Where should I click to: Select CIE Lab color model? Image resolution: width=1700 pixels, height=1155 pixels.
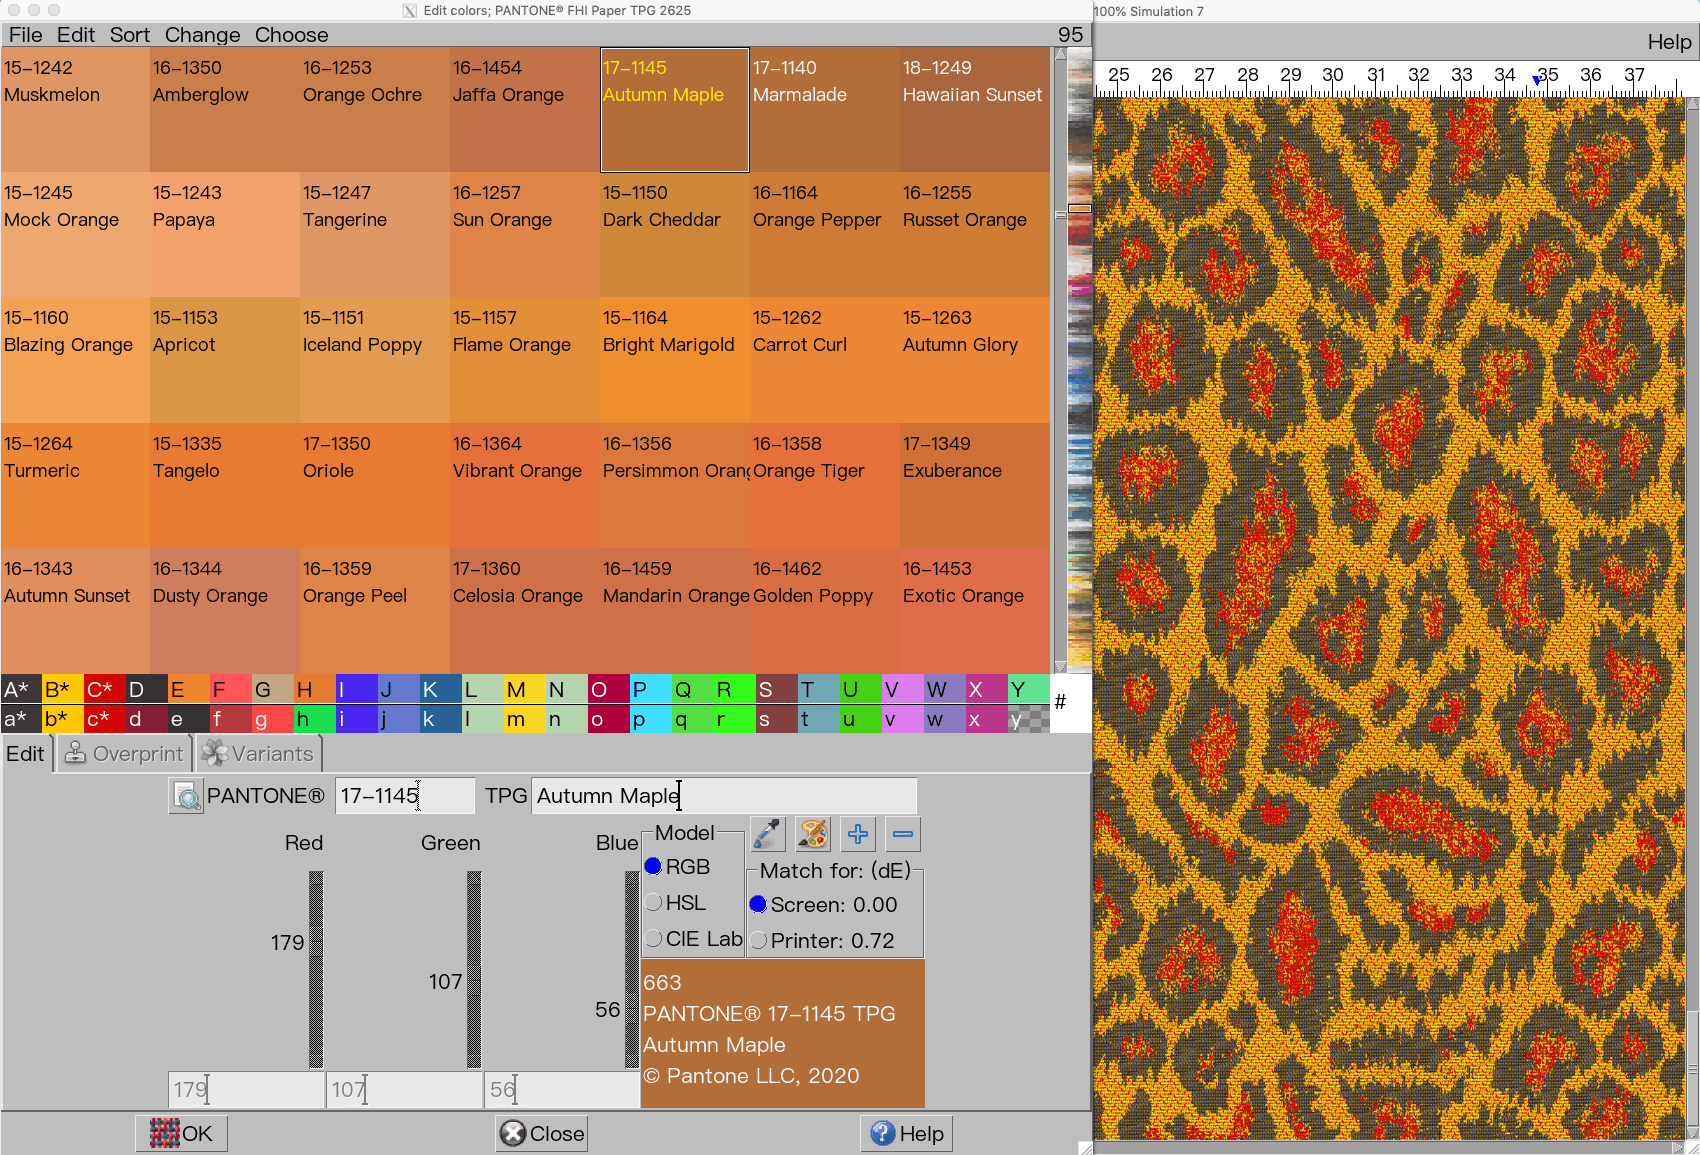click(x=694, y=939)
